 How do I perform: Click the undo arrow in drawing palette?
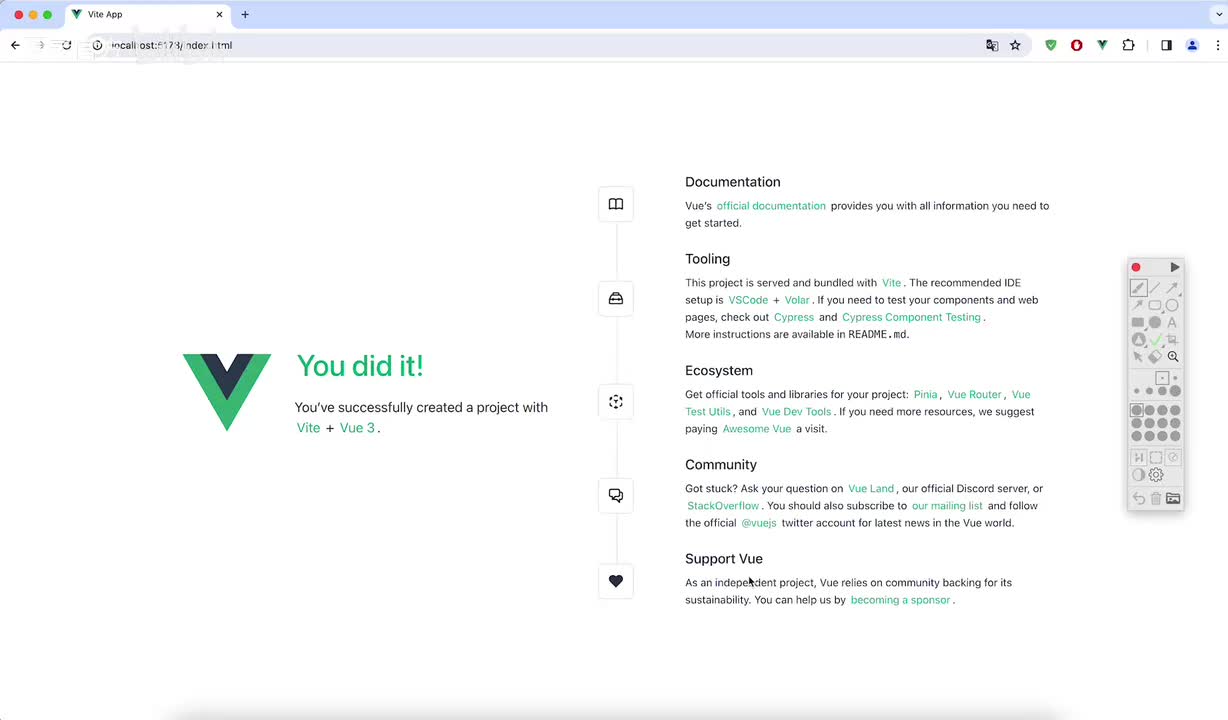(x=1138, y=498)
